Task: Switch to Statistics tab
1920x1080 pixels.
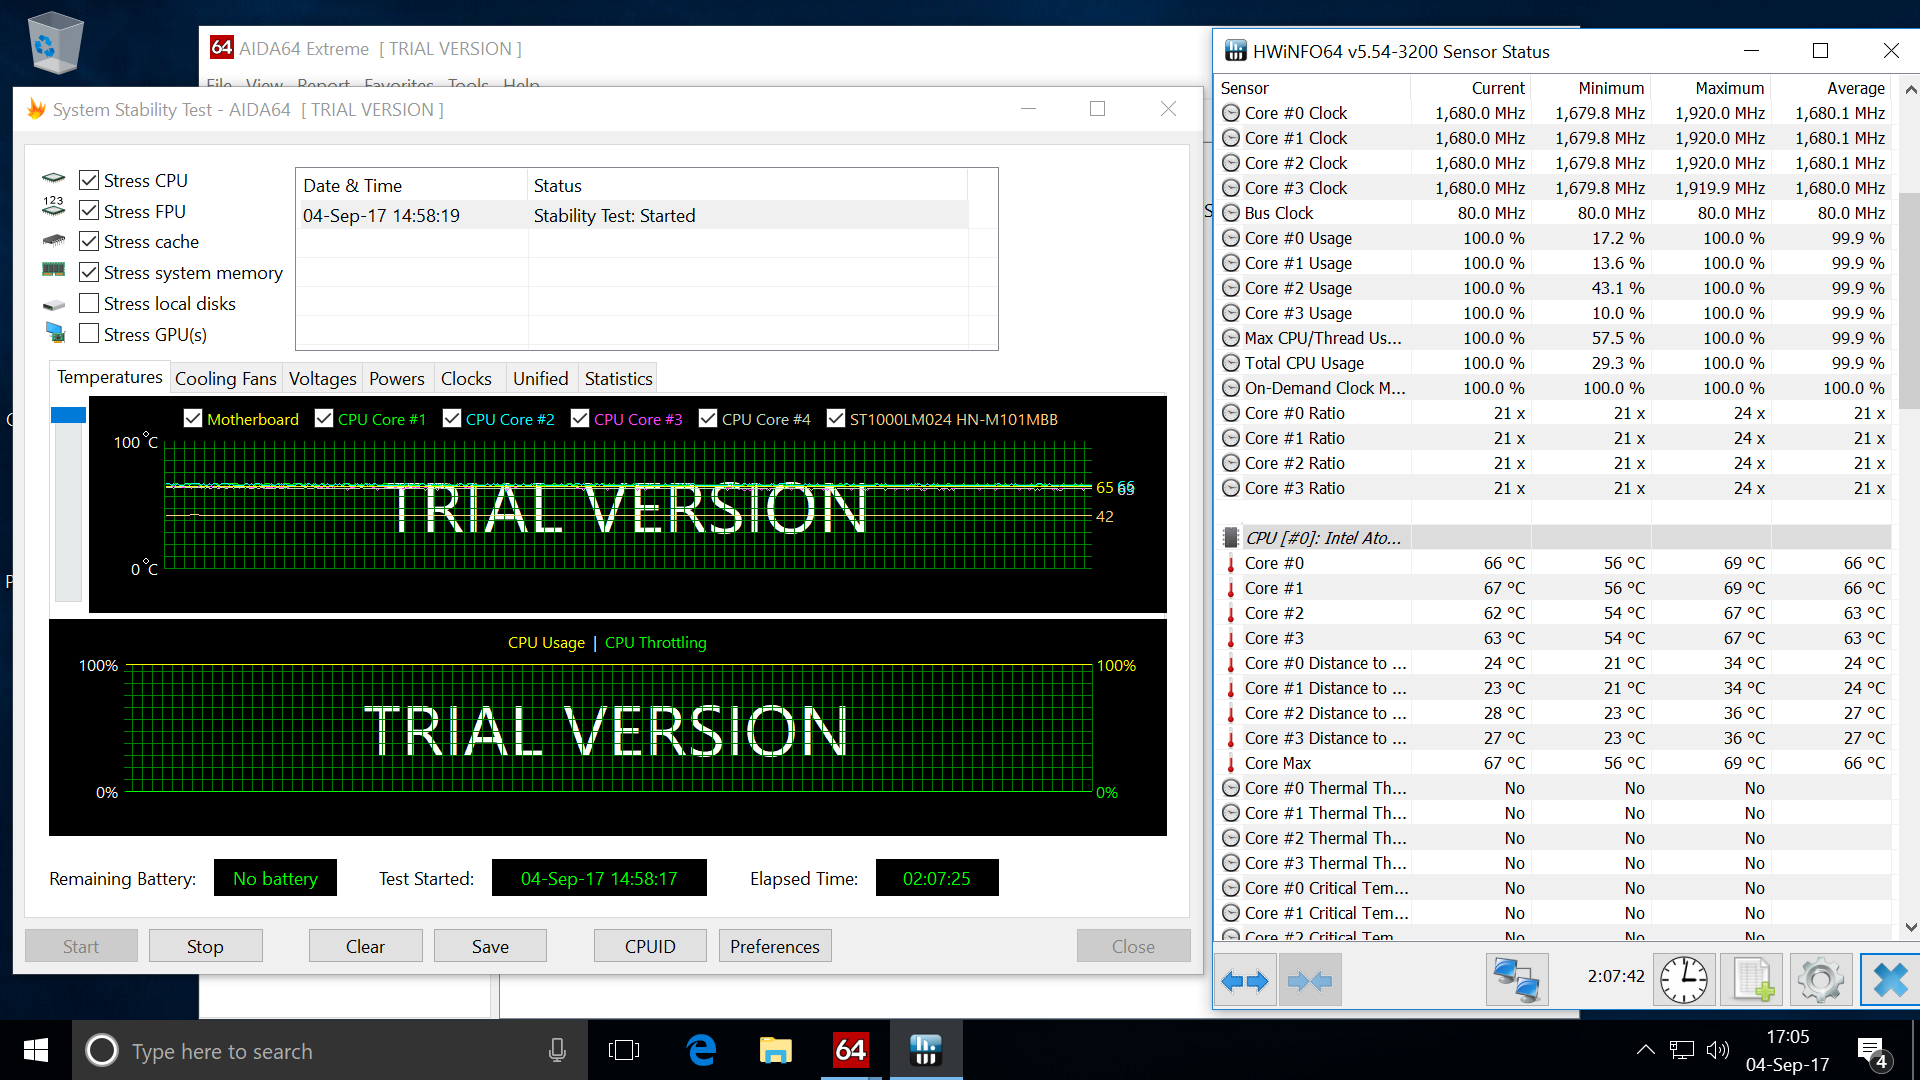Action: coord(618,378)
